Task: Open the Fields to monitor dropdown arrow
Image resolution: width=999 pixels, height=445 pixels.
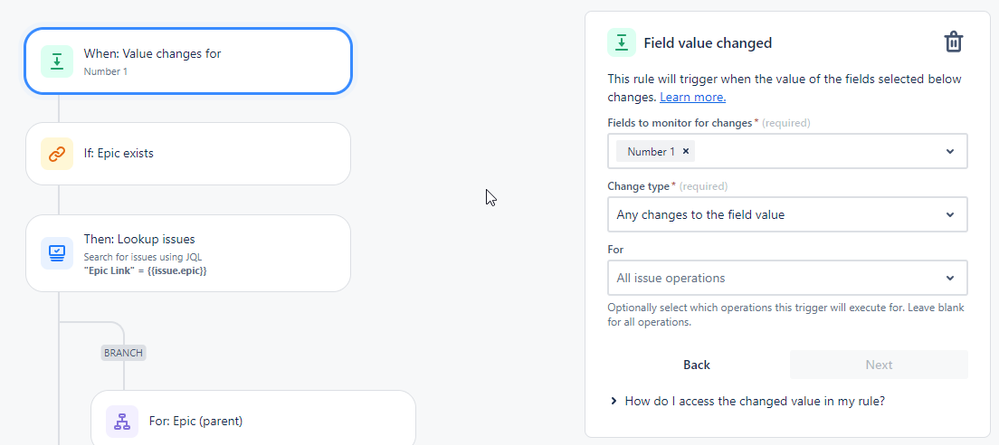Action: 950,152
